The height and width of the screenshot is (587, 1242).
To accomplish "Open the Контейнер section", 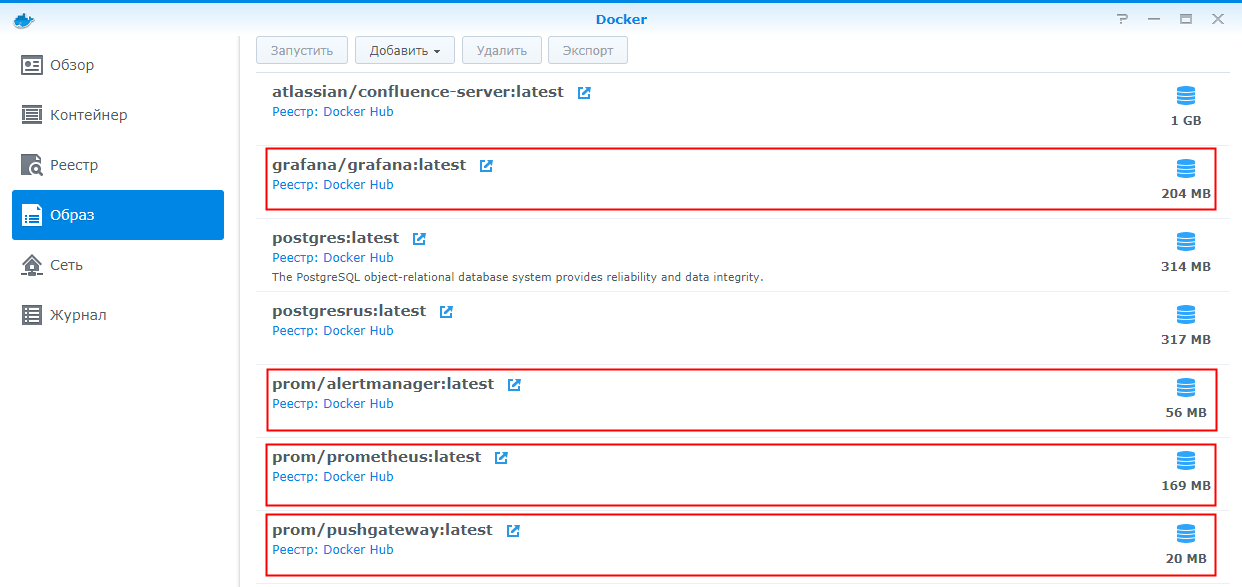I will pyautogui.click(x=88, y=115).
